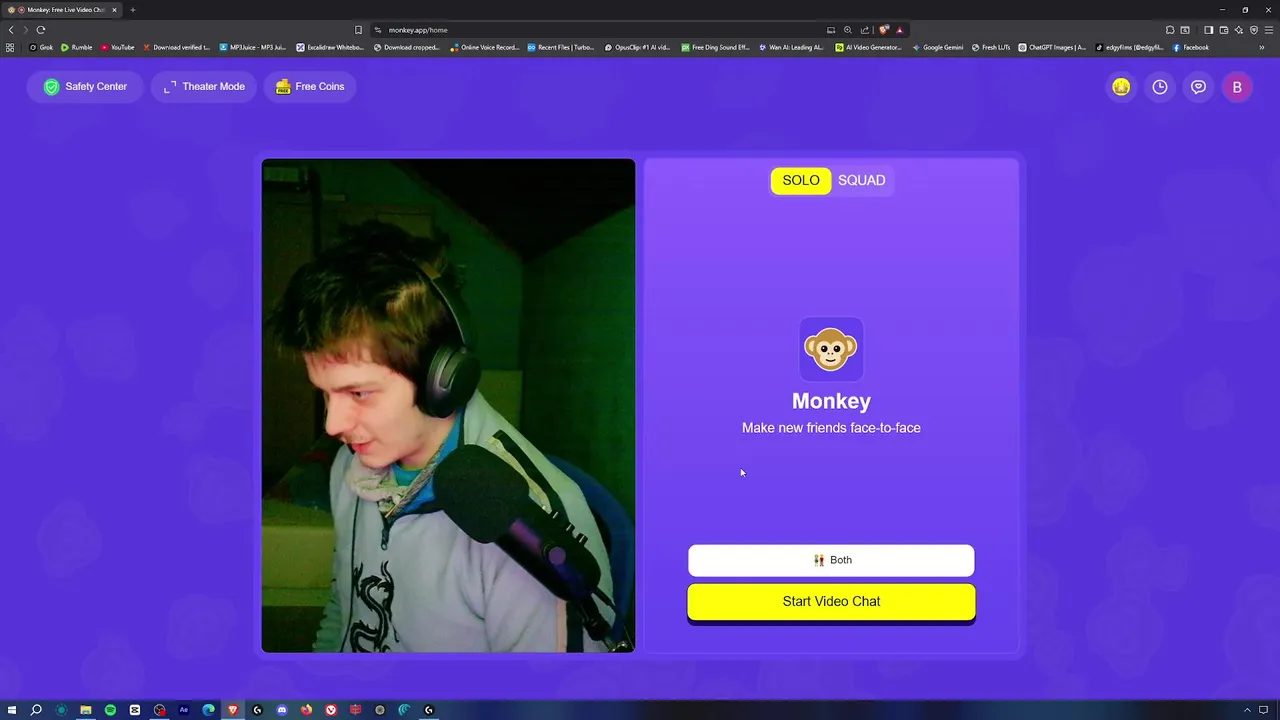The height and width of the screenshot is (720, 1280).
Task: Open the profile avatar labeled B
Action: coord(1237,87)
